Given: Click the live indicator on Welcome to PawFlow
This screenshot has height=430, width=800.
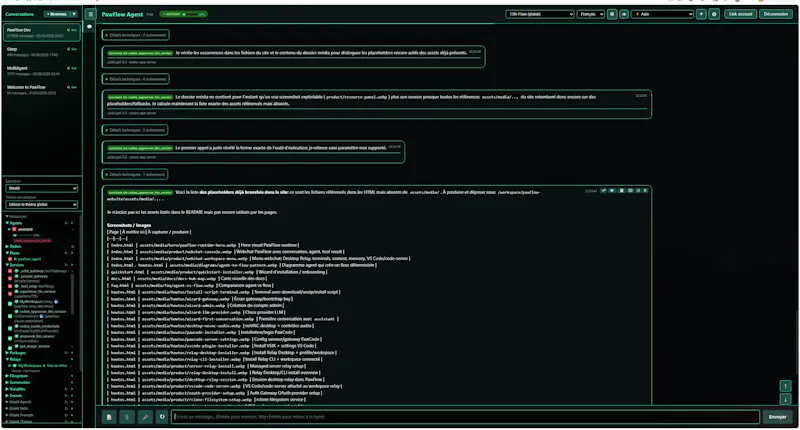Looking at the screenshot, I should (x=72, y=87).
